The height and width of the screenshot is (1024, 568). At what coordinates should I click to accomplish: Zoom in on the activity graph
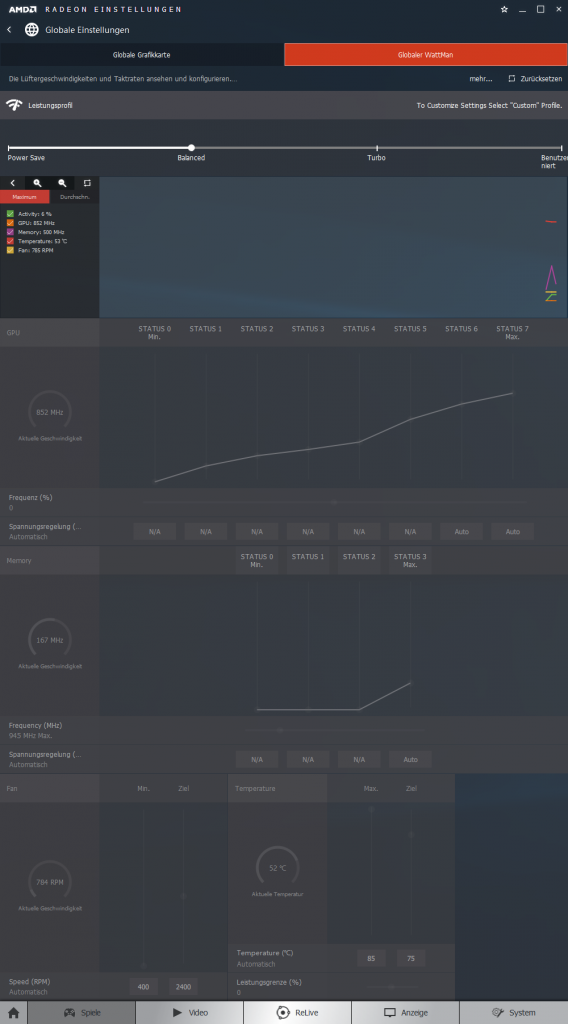pyautogui.click(x=37, y=184)
